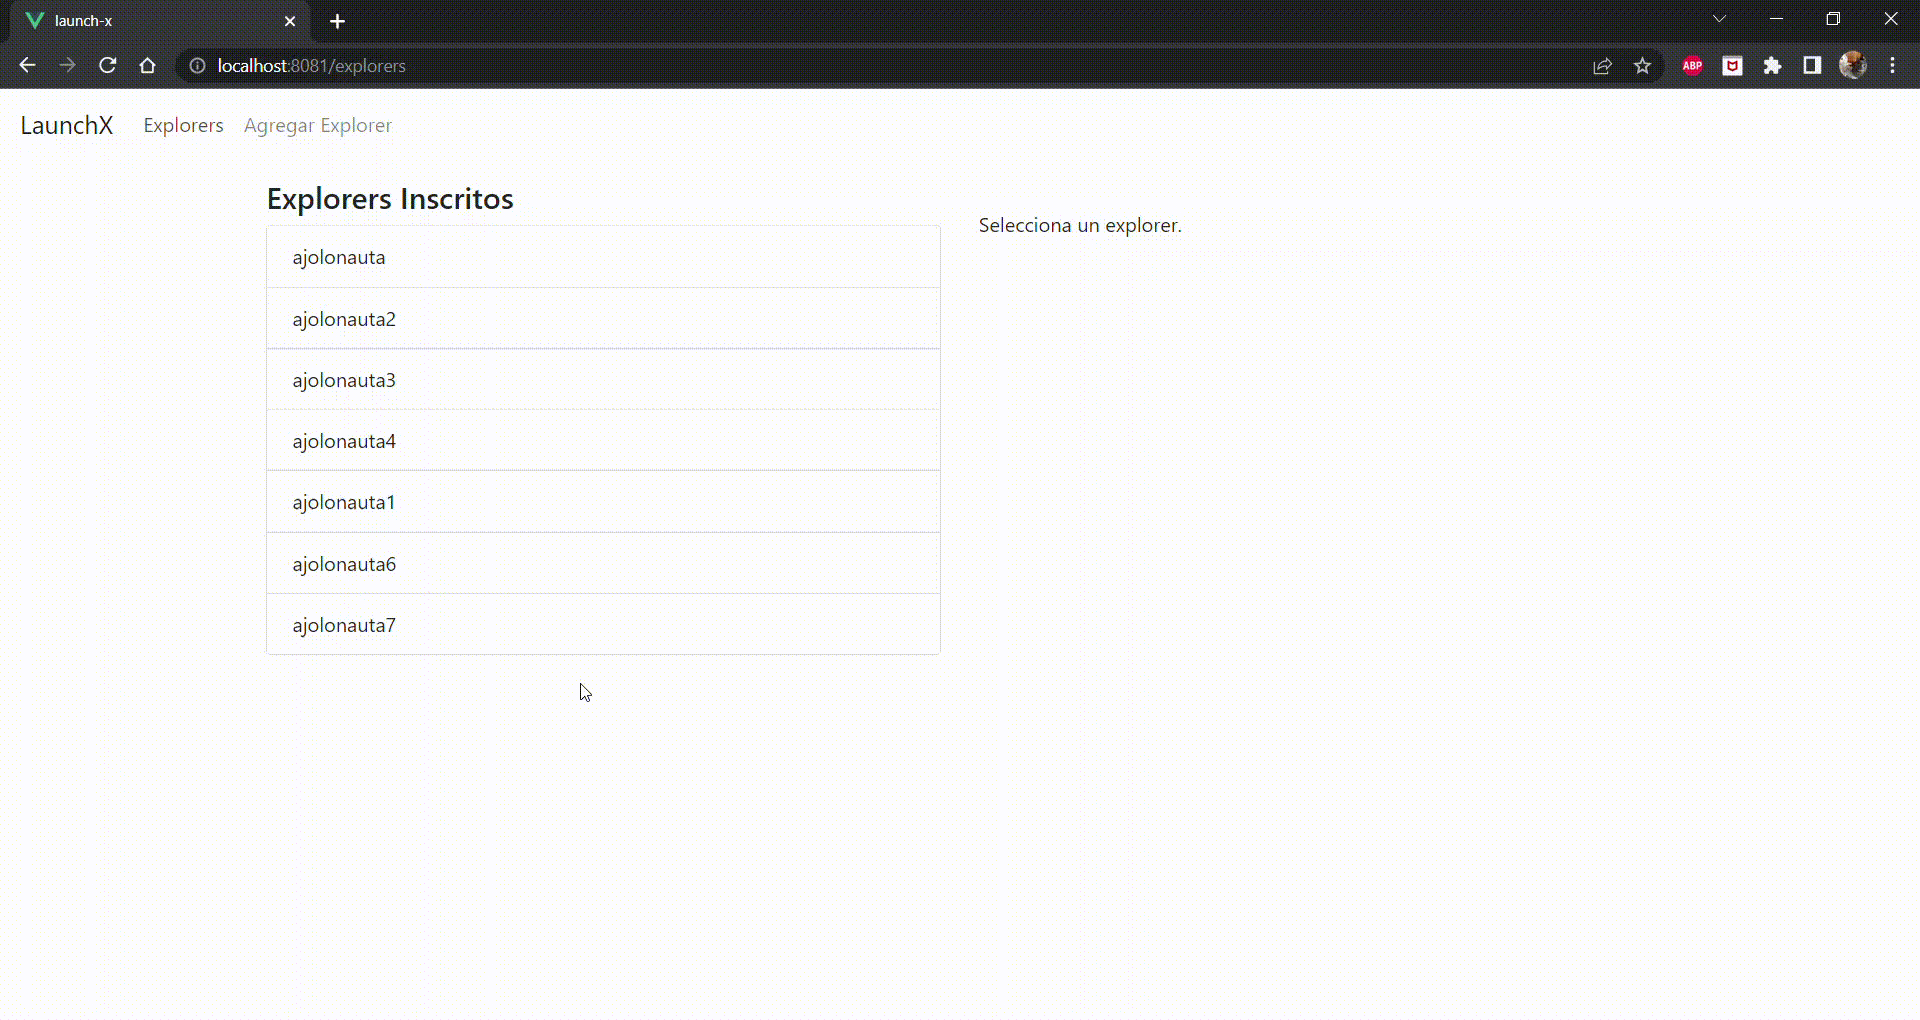Open a new browser tab
The width and height of the screenshot is (1920, 1020).
tap(338, 21)
